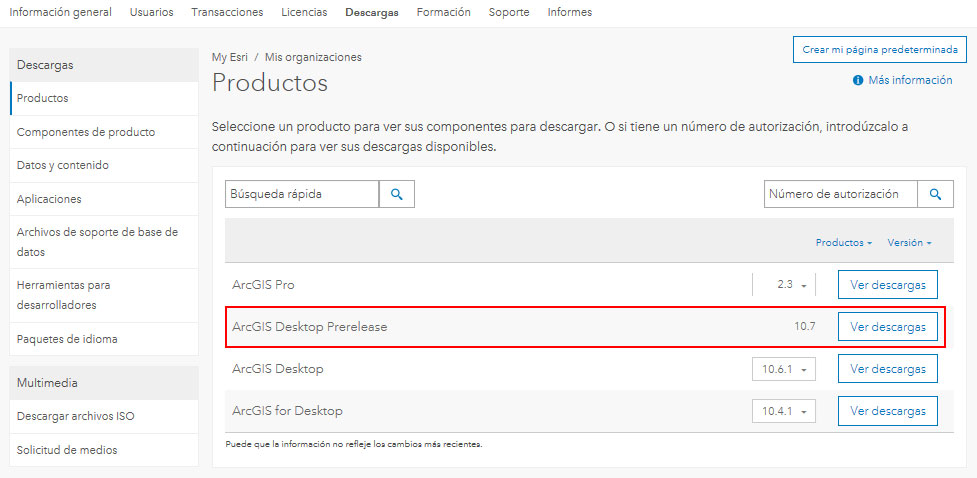Click the 10.7 version value
977x478 pixels.
click(804, 327)
